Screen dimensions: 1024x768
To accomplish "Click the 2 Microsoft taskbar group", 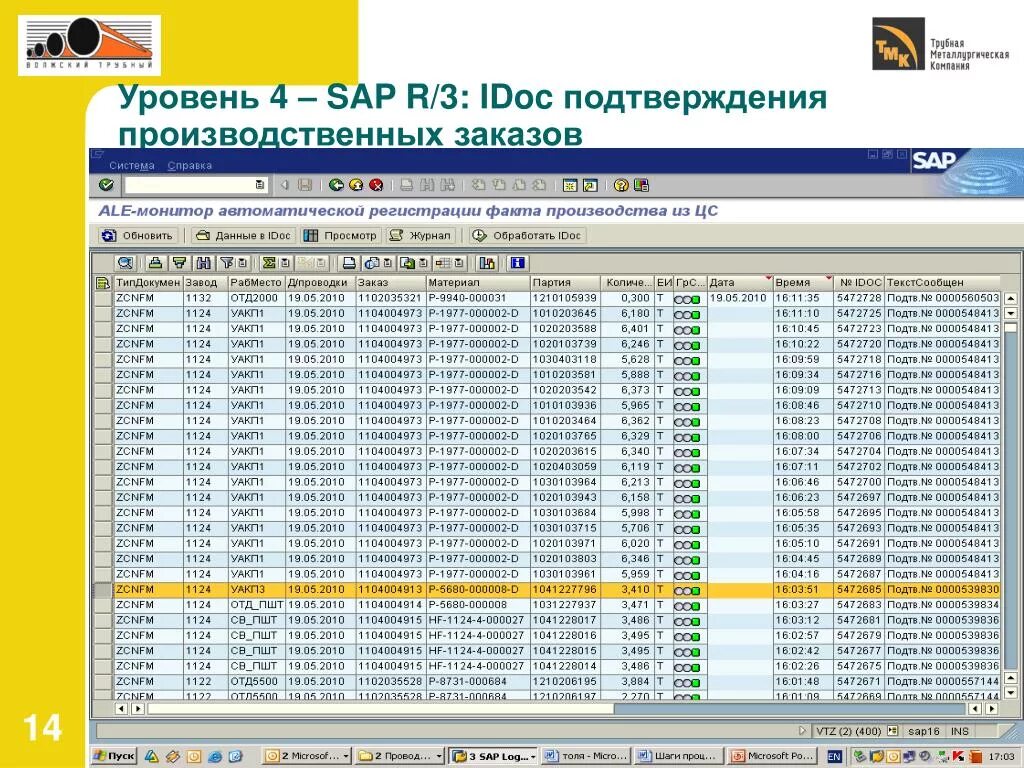I will coord(307,756).
